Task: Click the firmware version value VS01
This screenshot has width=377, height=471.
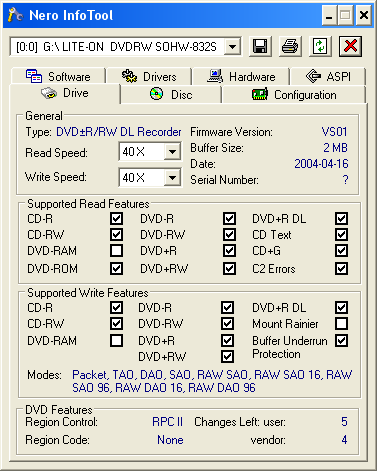Action: [335, 132]
